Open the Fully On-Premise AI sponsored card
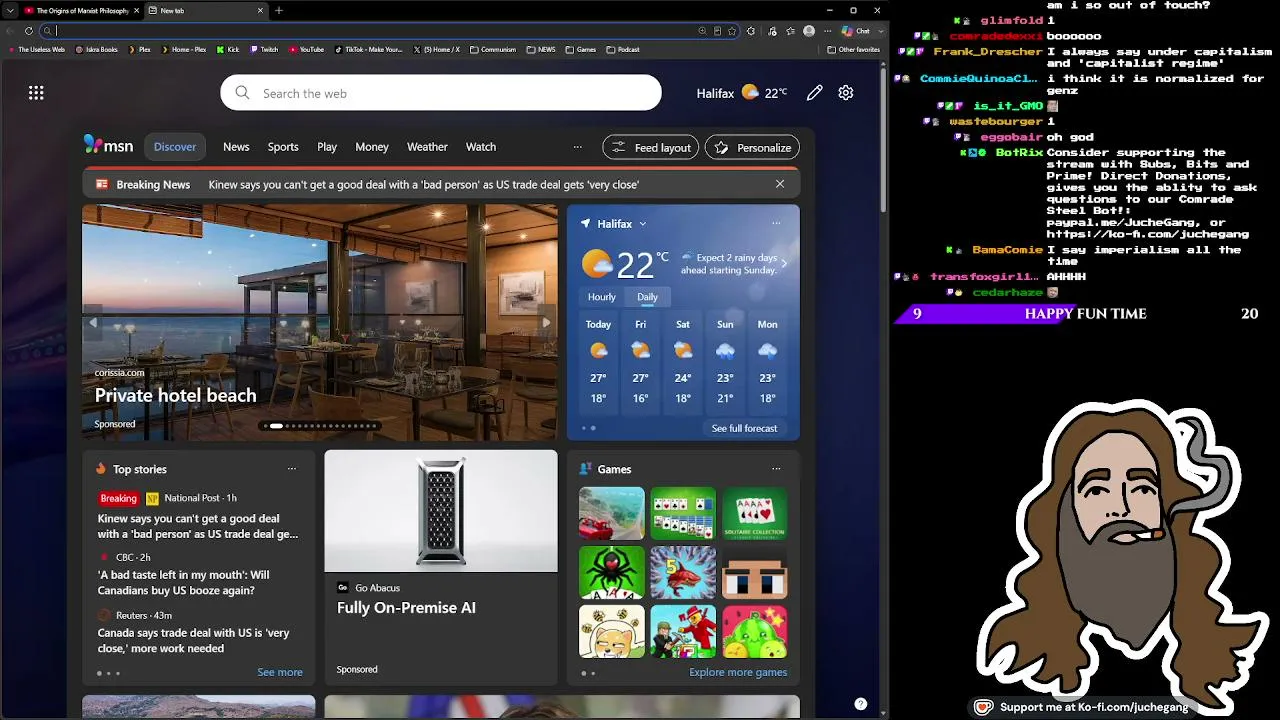The image size is (1280, 720). [441, 565]
